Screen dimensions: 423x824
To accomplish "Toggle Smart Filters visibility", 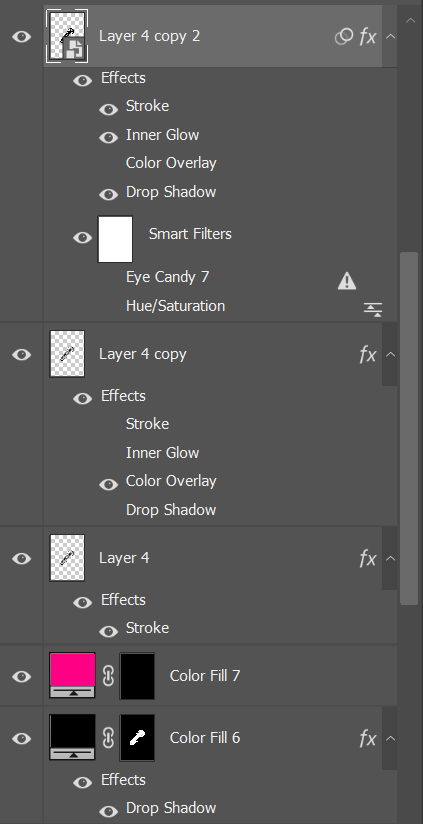I will (x=82, y=238).
